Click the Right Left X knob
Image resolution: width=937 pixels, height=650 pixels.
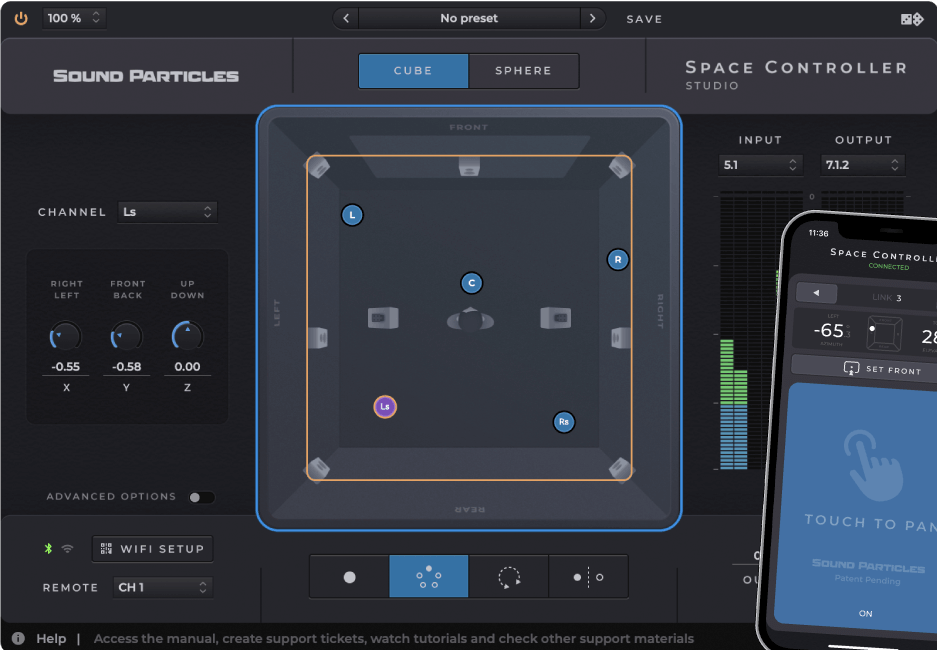tap(66, 337)
